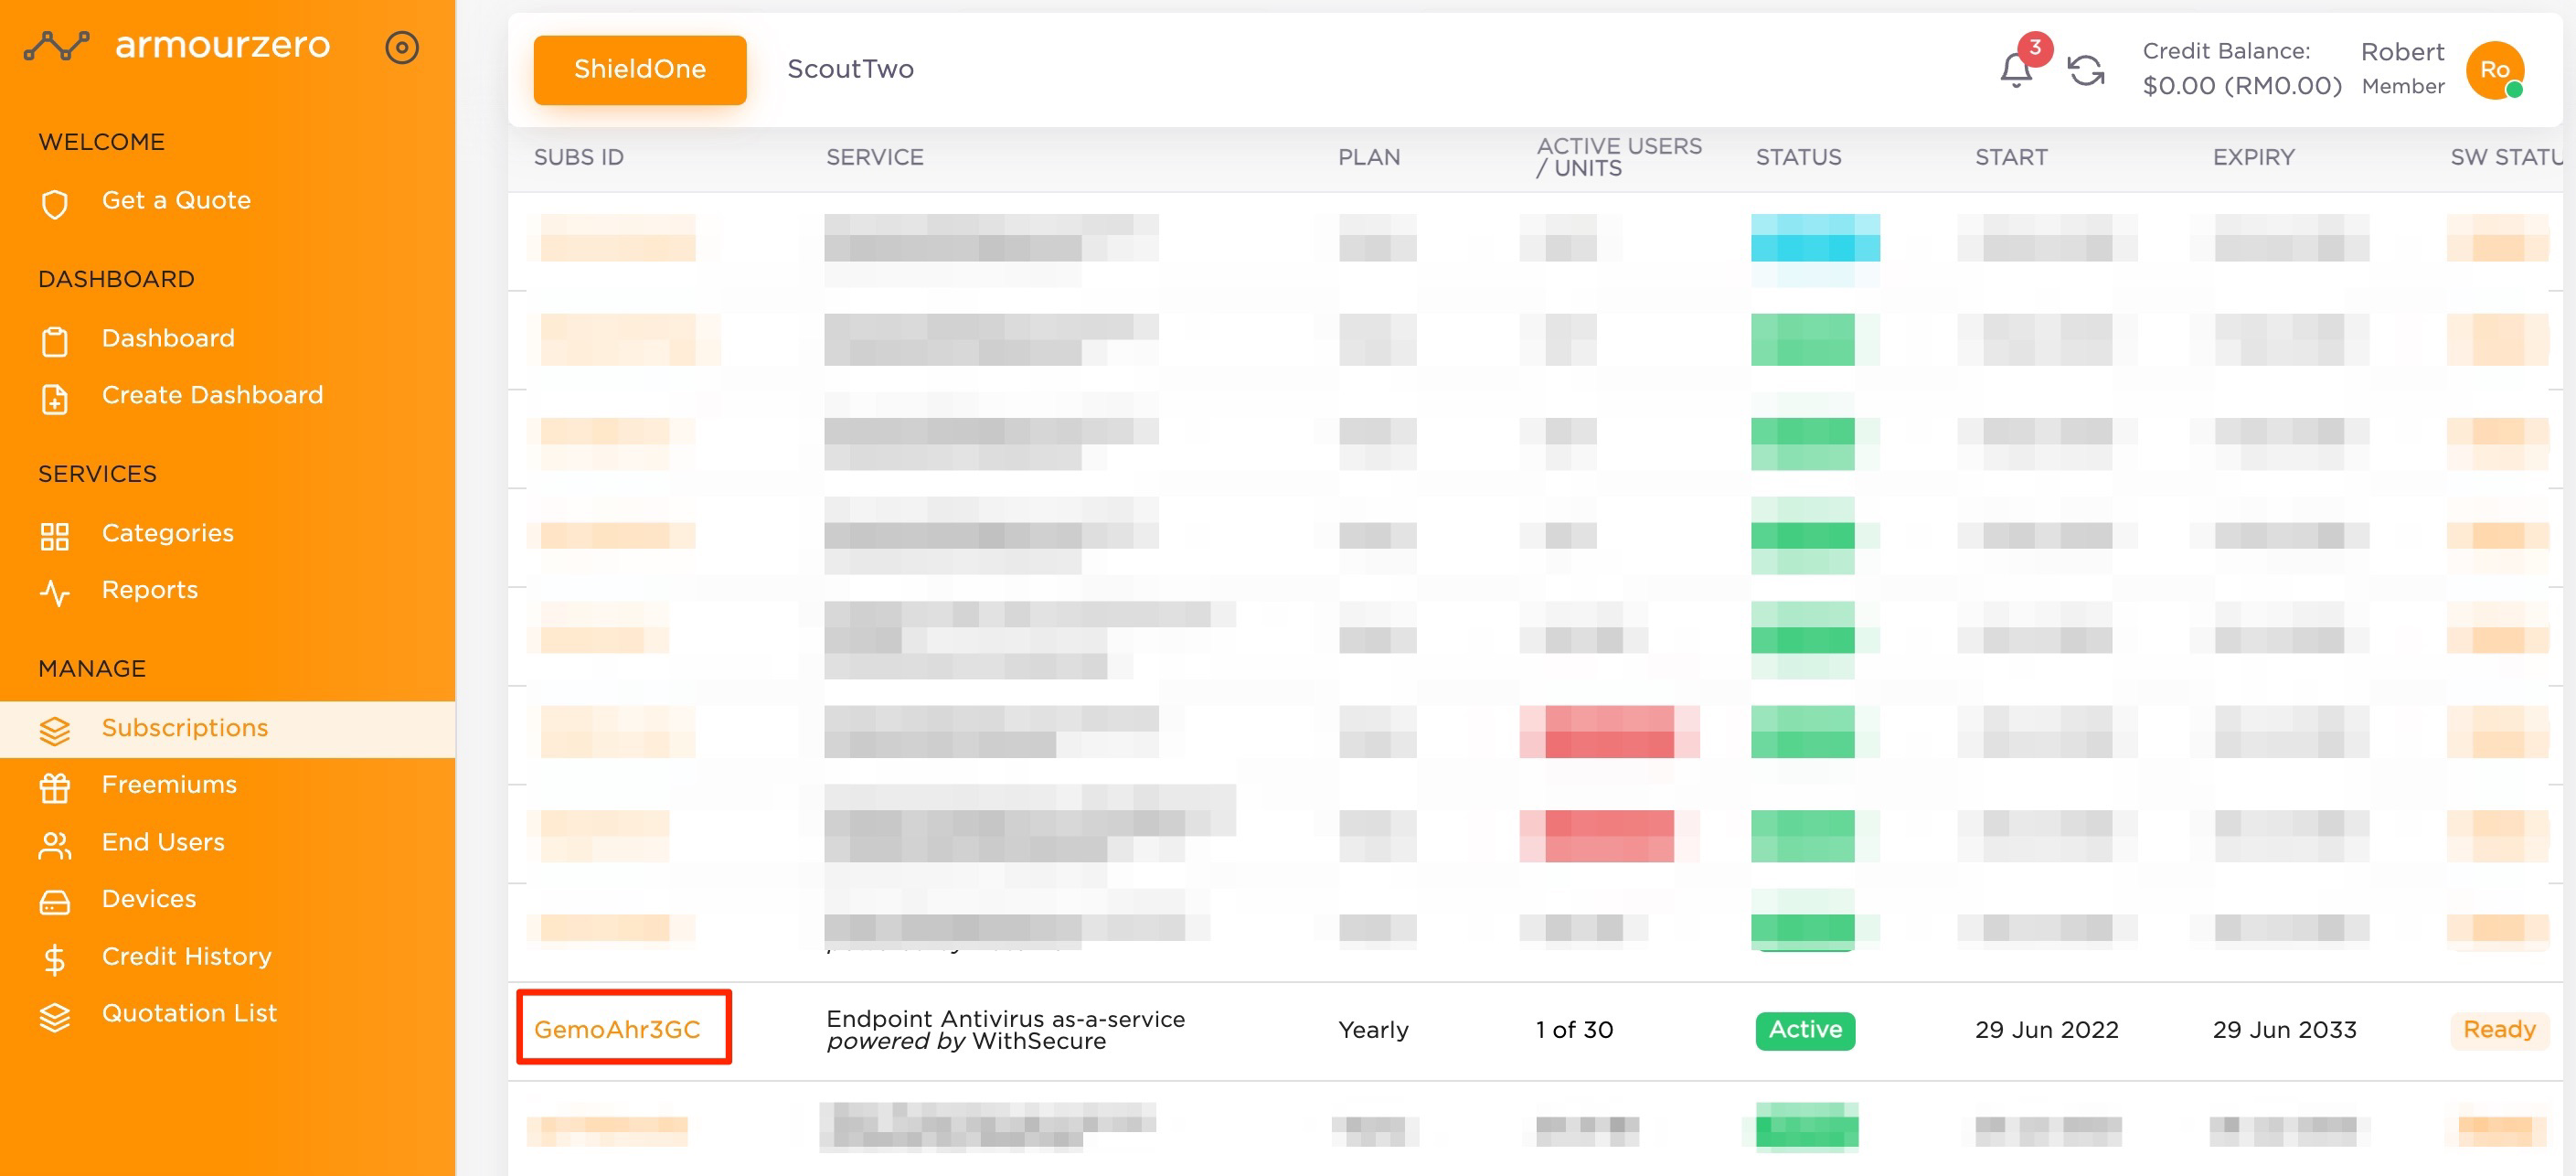Screen dimensions: 2576x1176
Task: Click the Ready software status badge
Action: click(x=2499, y=1030)
